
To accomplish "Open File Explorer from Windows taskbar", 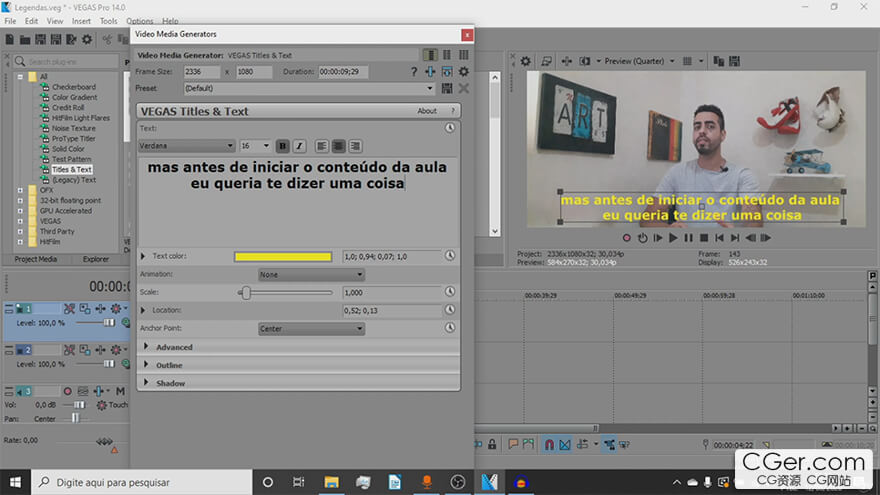I will pyautogui.click(x=331, y=482).
